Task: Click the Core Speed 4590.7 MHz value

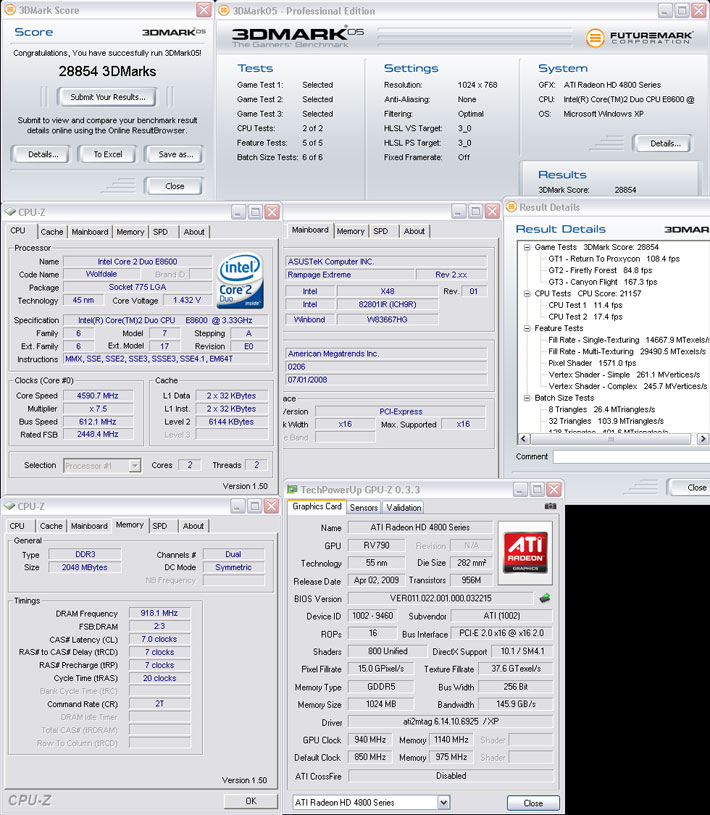Action: click(98, 396)
